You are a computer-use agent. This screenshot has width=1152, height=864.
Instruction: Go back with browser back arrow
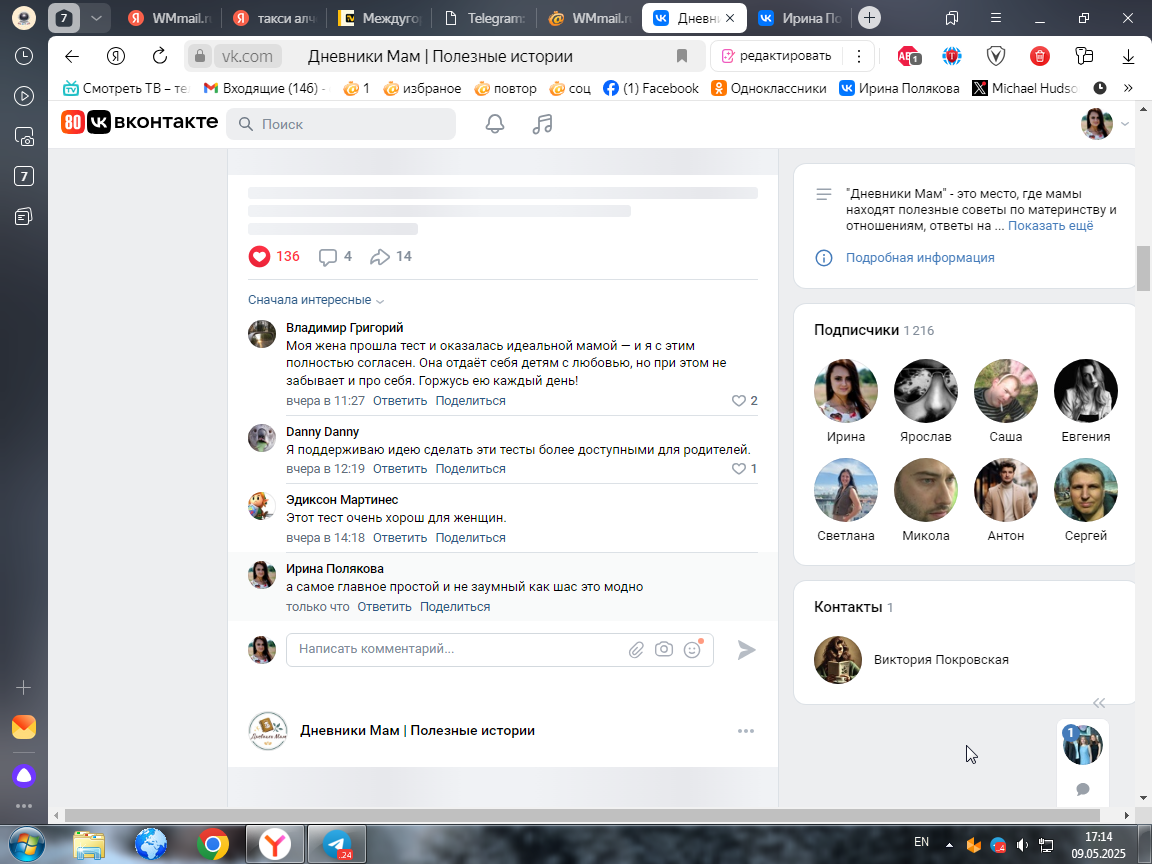(x=71, y=56)
